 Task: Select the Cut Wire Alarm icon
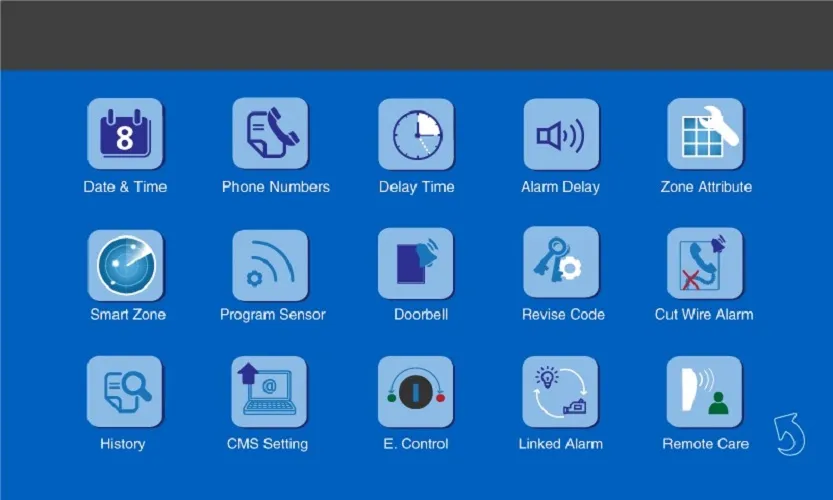pos(705,264)
